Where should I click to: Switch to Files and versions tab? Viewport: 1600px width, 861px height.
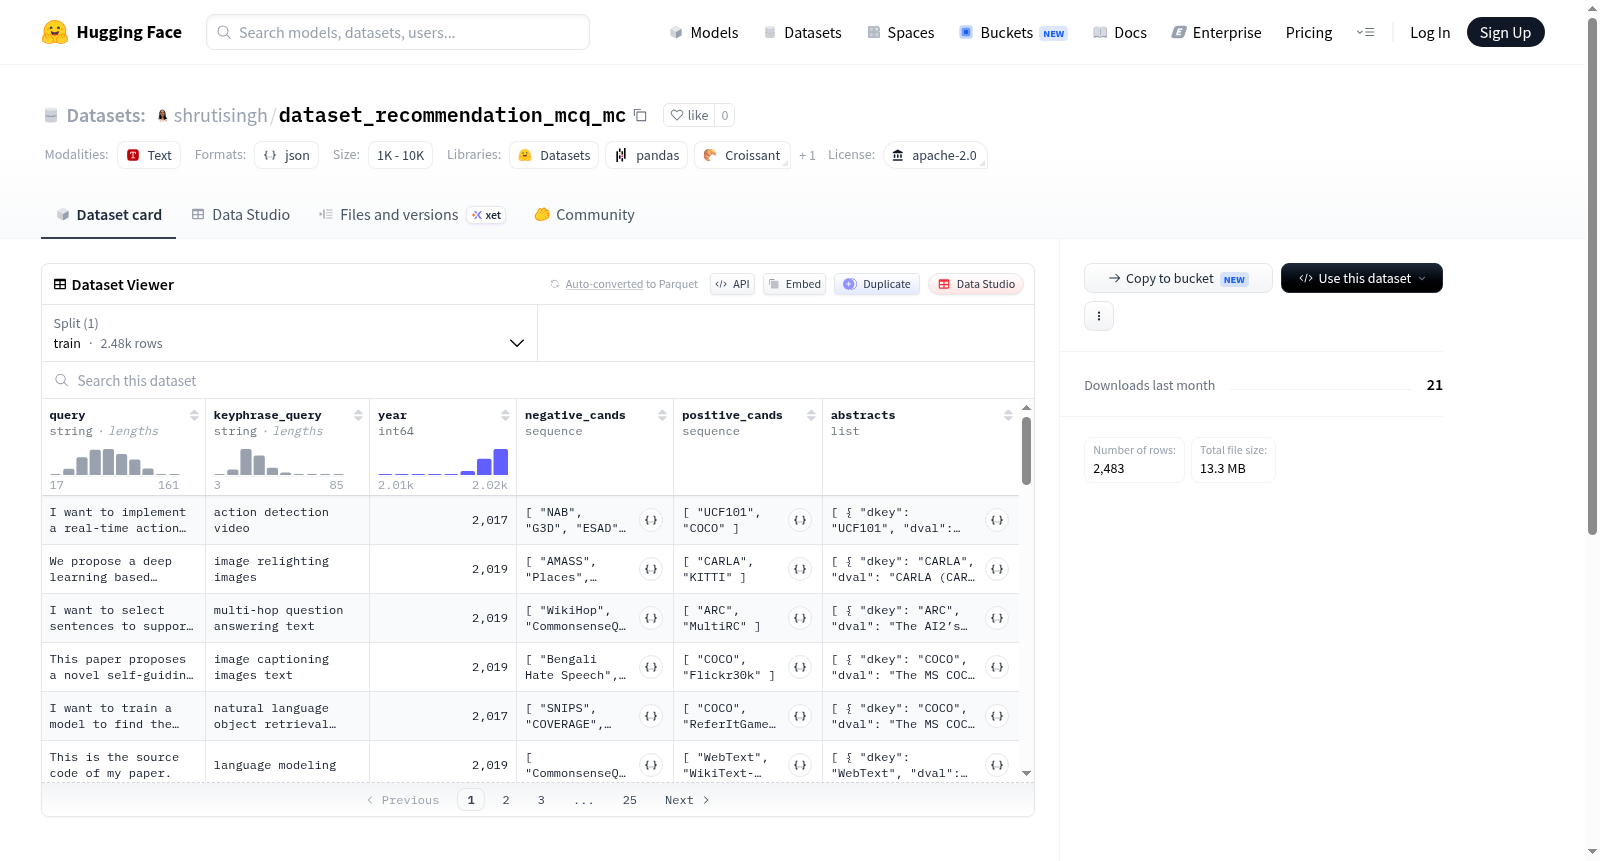(x=412, y=214)
